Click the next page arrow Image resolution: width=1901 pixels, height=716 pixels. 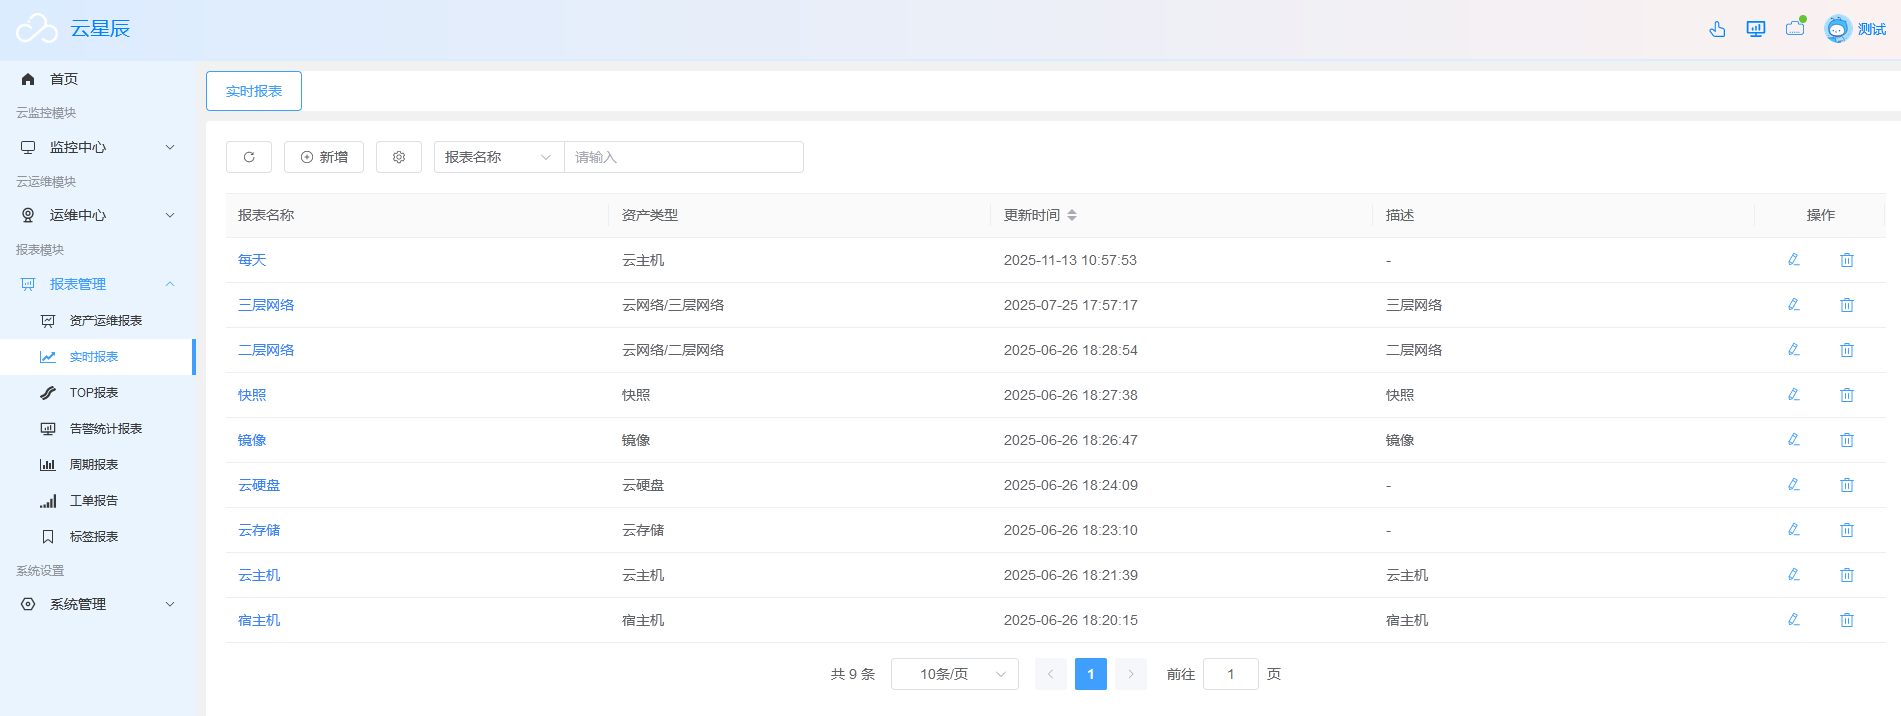[x=1131, y=674]
